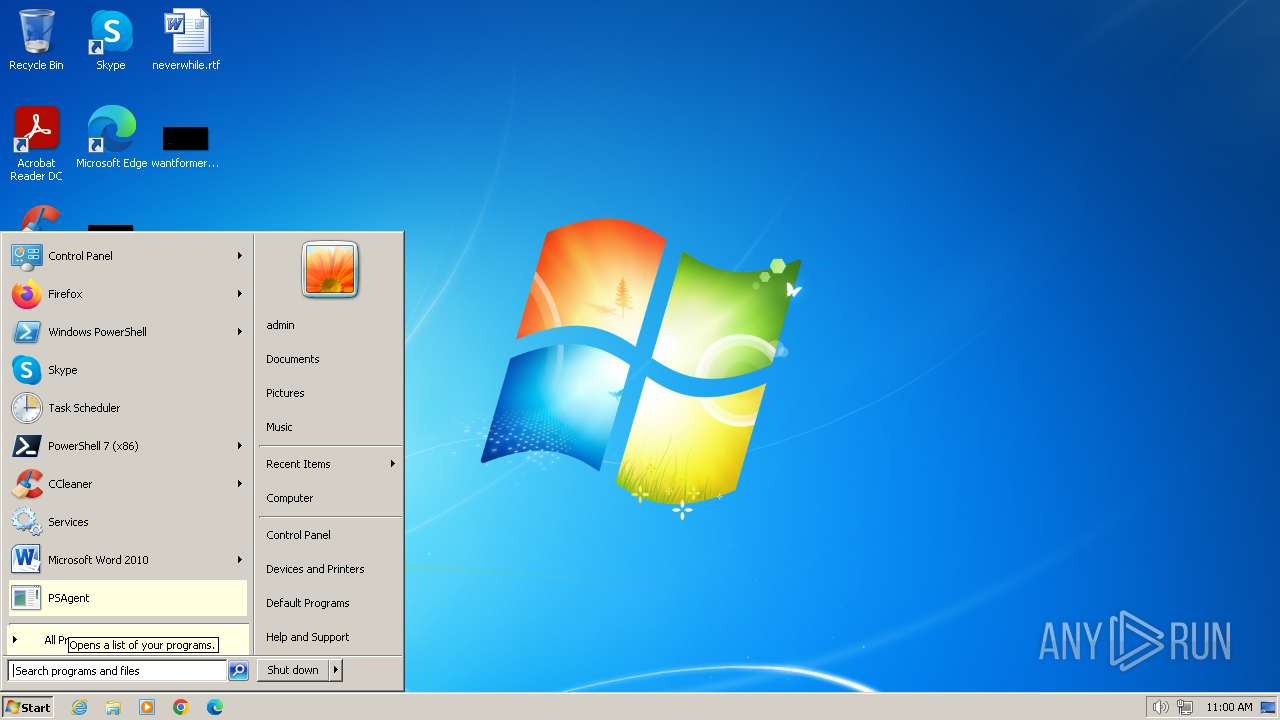
Task: Click the Shut down button
Action: click(293, 670)
